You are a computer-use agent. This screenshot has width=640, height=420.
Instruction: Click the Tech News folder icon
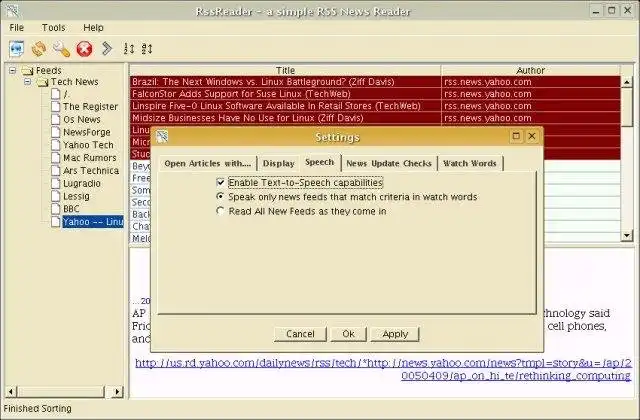click(42, 82)
